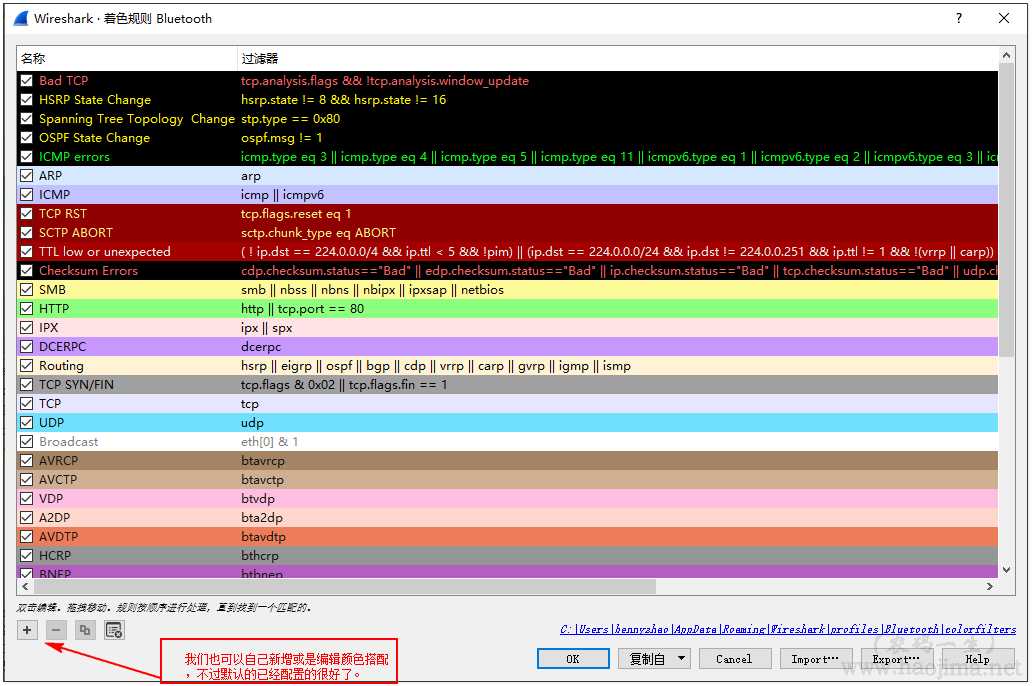Toggle the UDP rule checkbox

tap(26, 423)
